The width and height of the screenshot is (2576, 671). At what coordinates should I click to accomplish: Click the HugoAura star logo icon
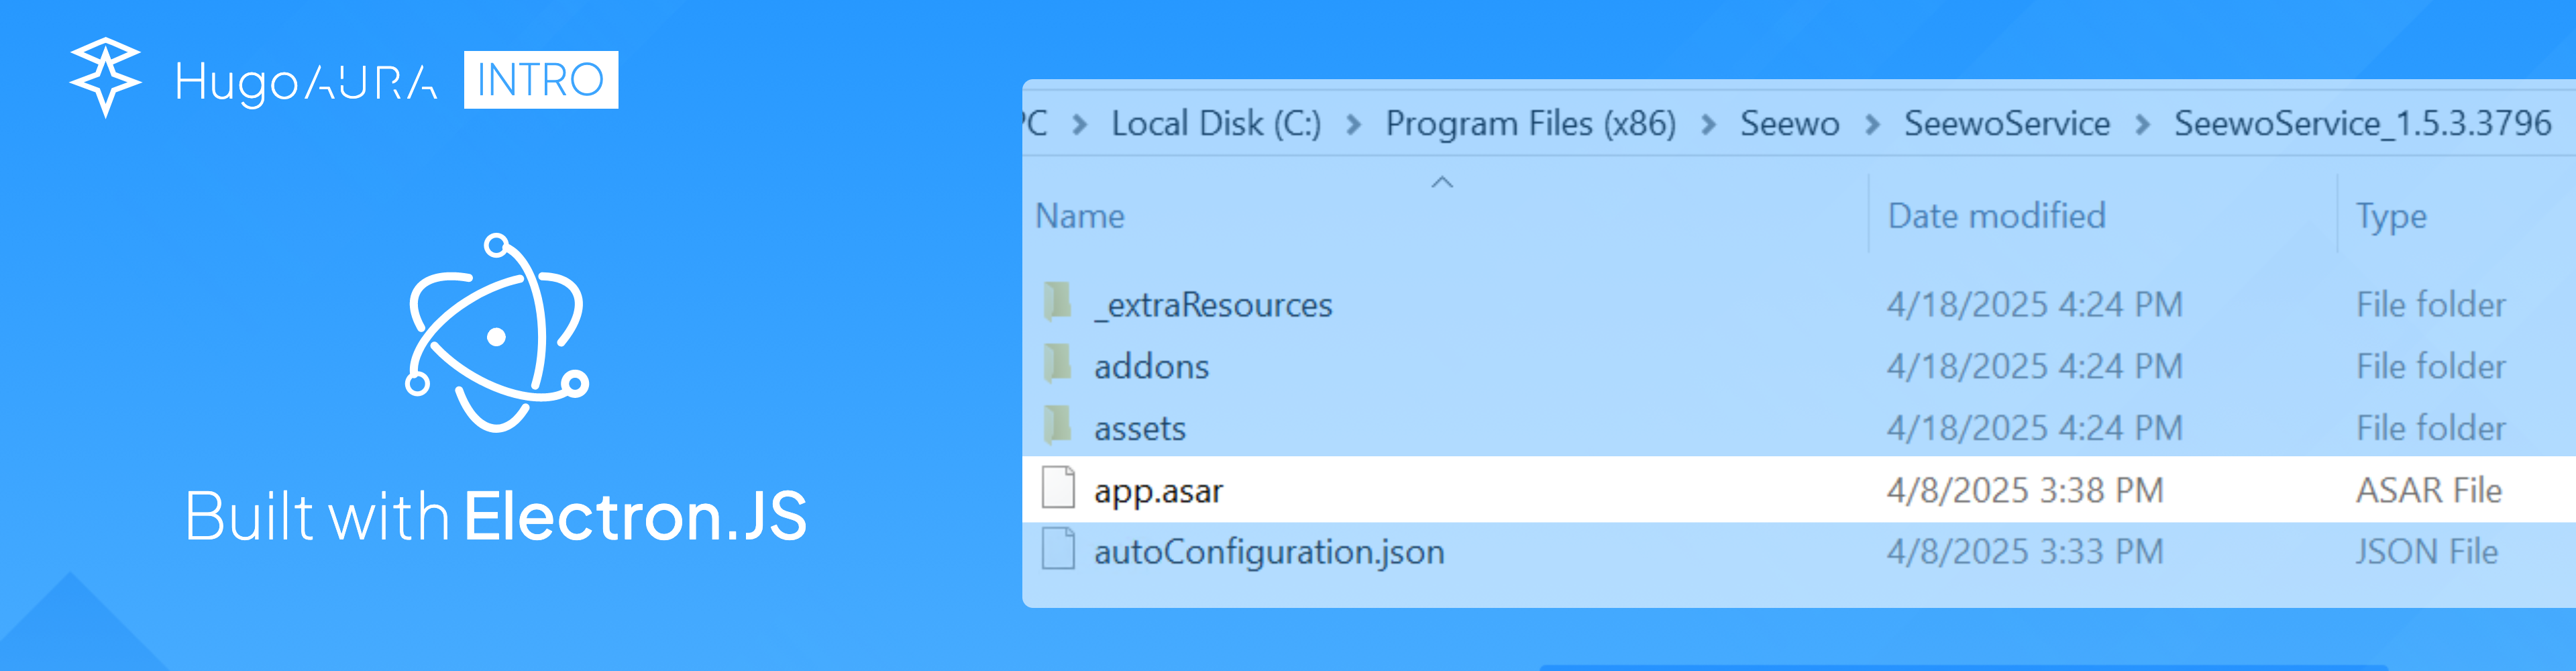pos(105,77)
